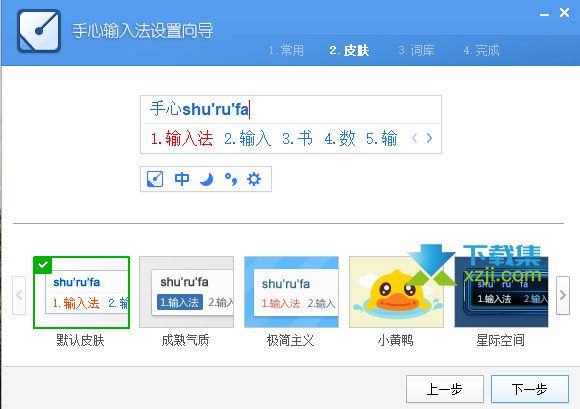This screenshot has height=409, width=580.
Task: Choose the 成熟气质 skin thumbnail
Action: pos(186,292)
